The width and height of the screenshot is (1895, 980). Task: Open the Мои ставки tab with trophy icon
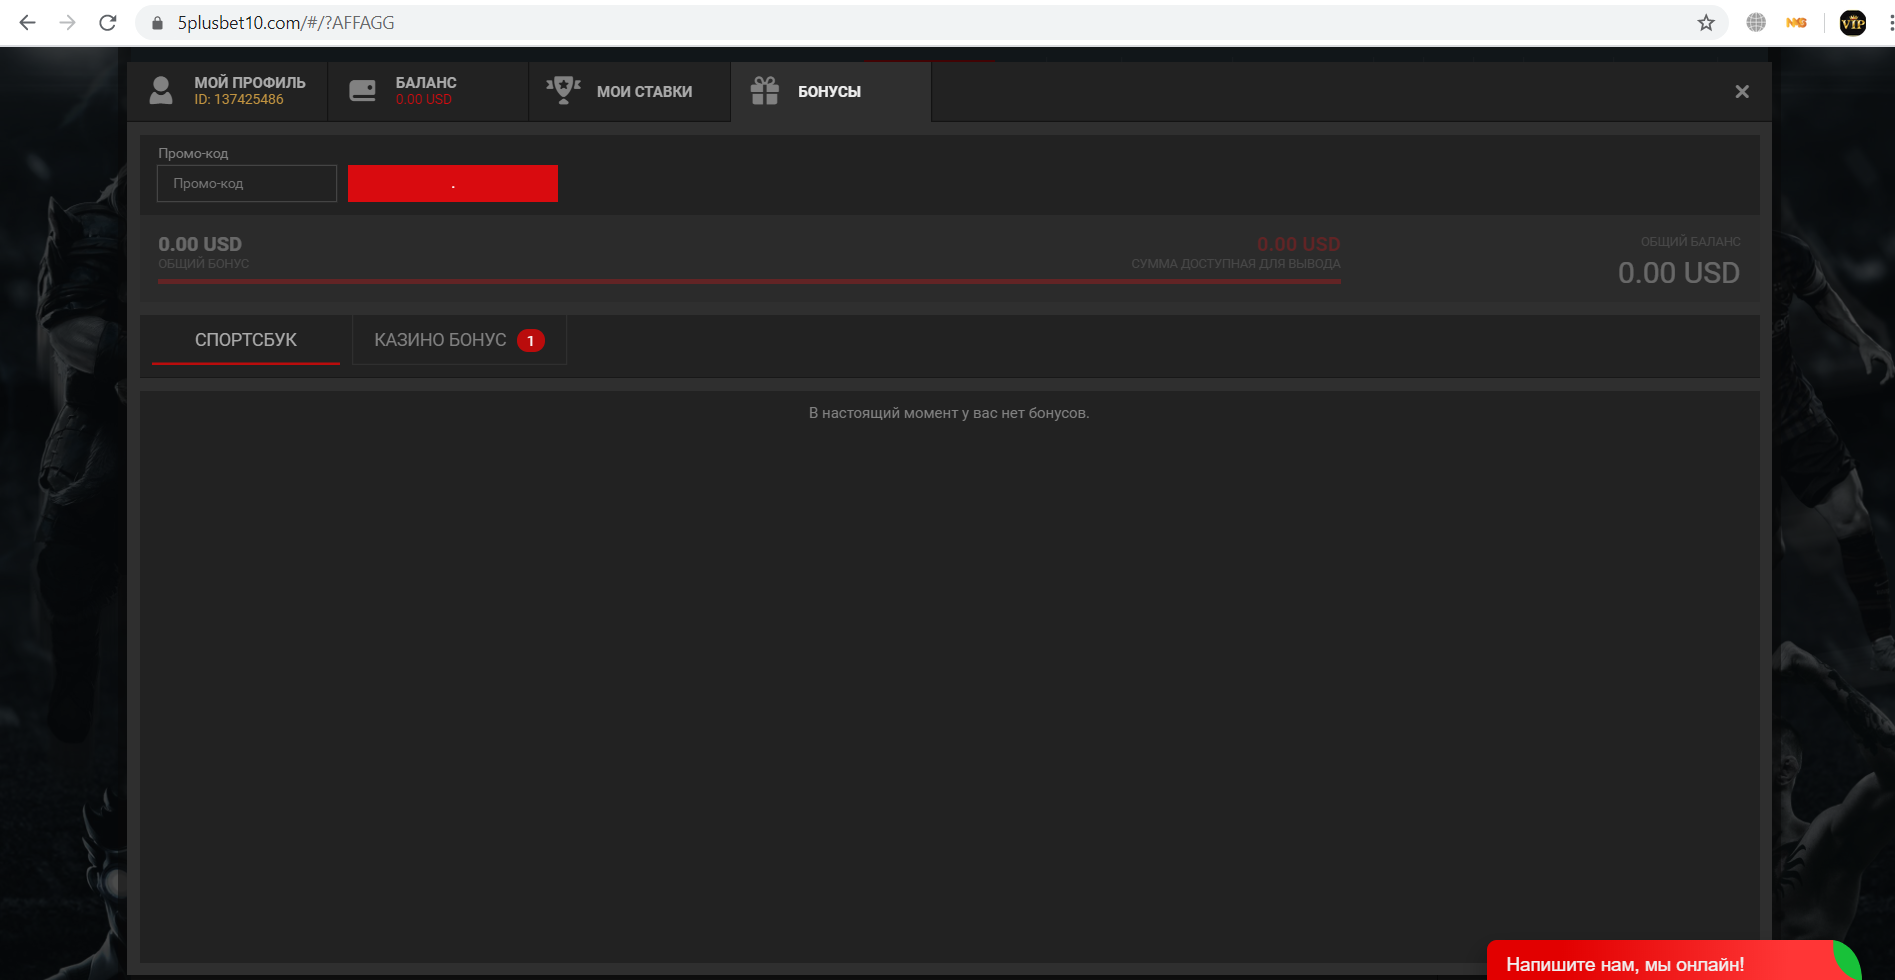[629, 91]
